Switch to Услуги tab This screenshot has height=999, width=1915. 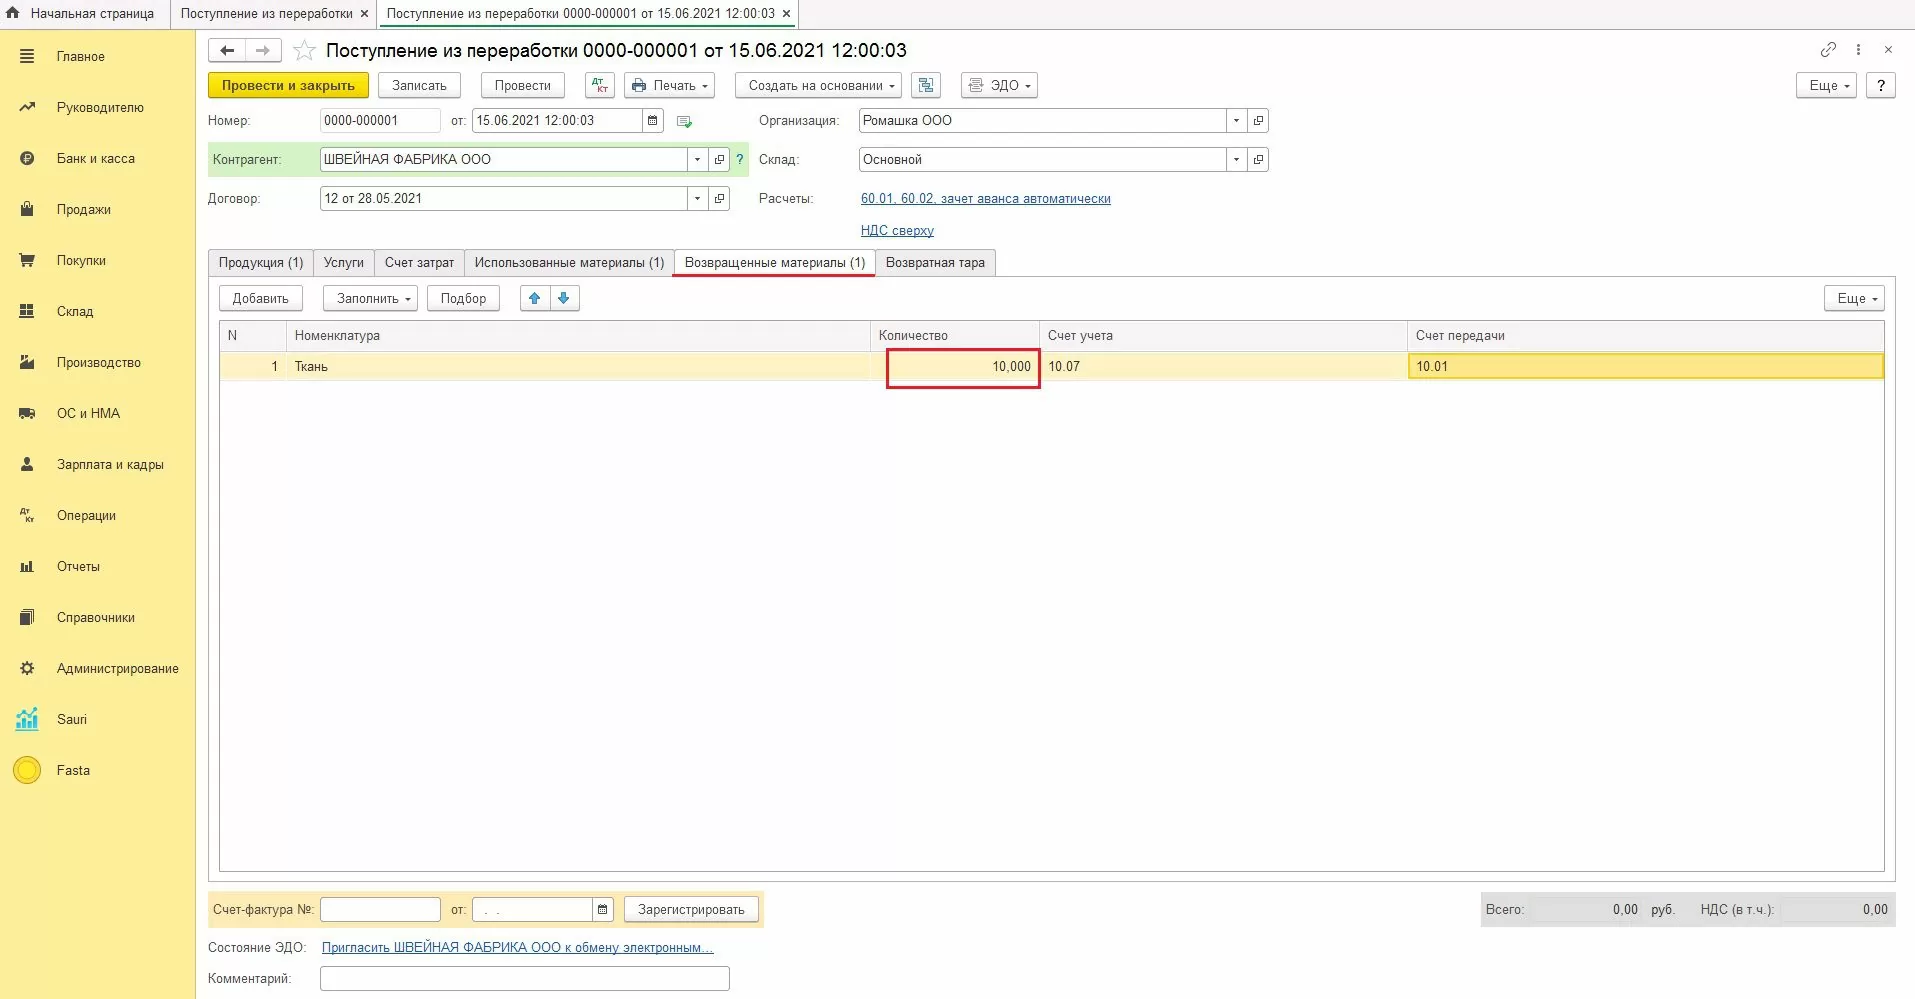[x=344, y=262]
